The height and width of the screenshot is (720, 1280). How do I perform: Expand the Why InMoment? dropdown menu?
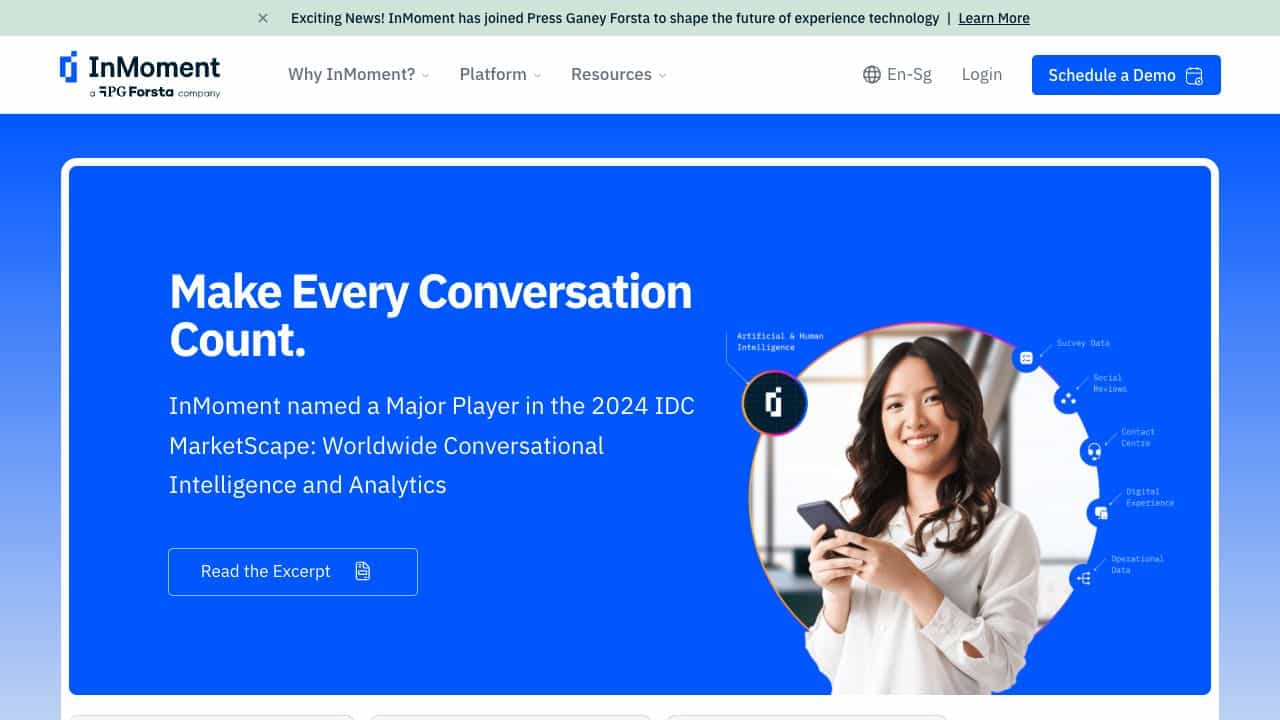tap(358, 75)
